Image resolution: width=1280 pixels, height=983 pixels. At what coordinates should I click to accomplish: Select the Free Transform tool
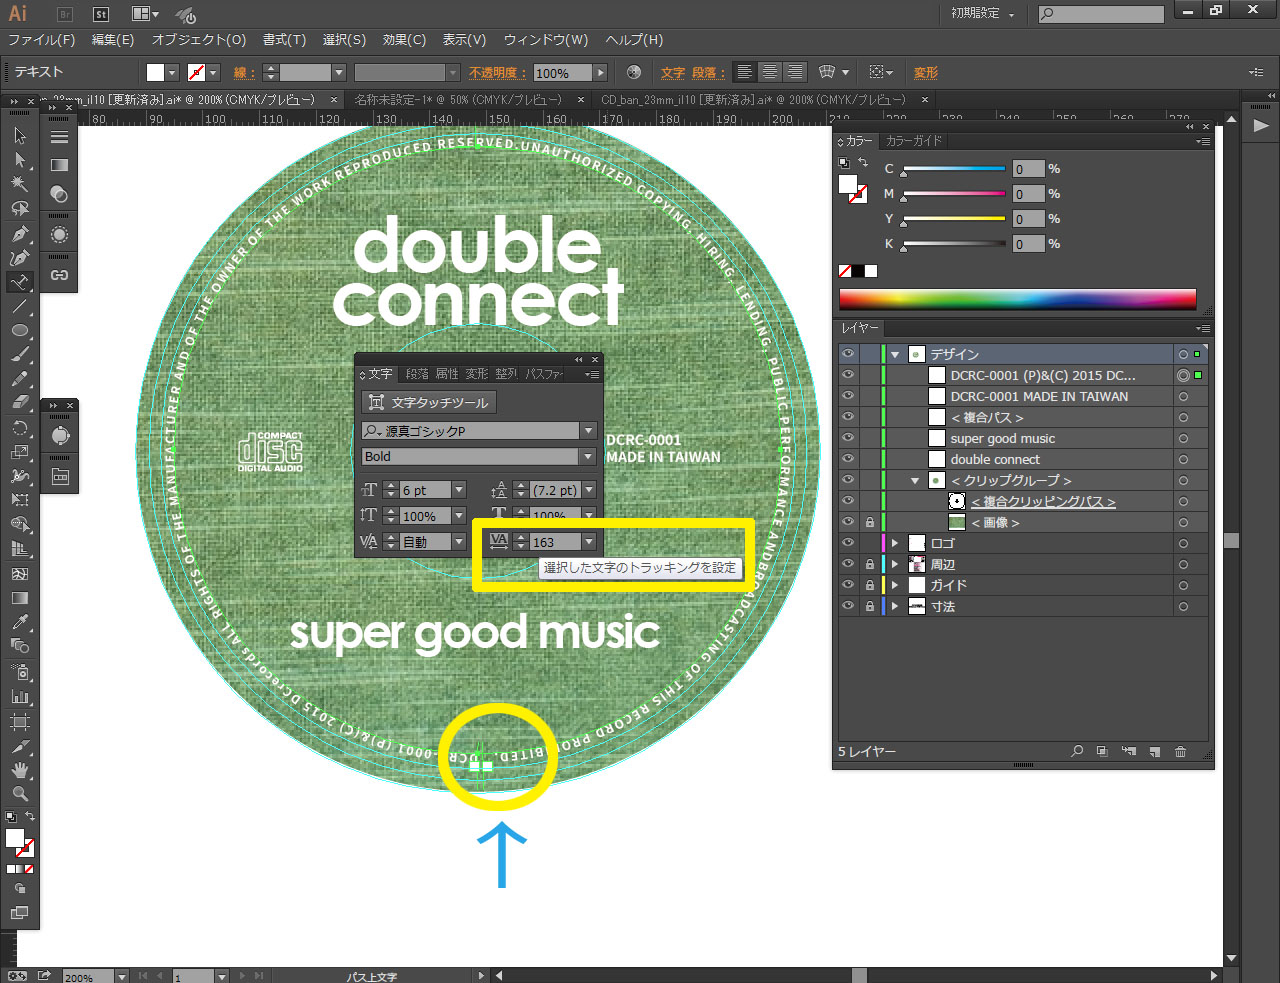point(20,500)
